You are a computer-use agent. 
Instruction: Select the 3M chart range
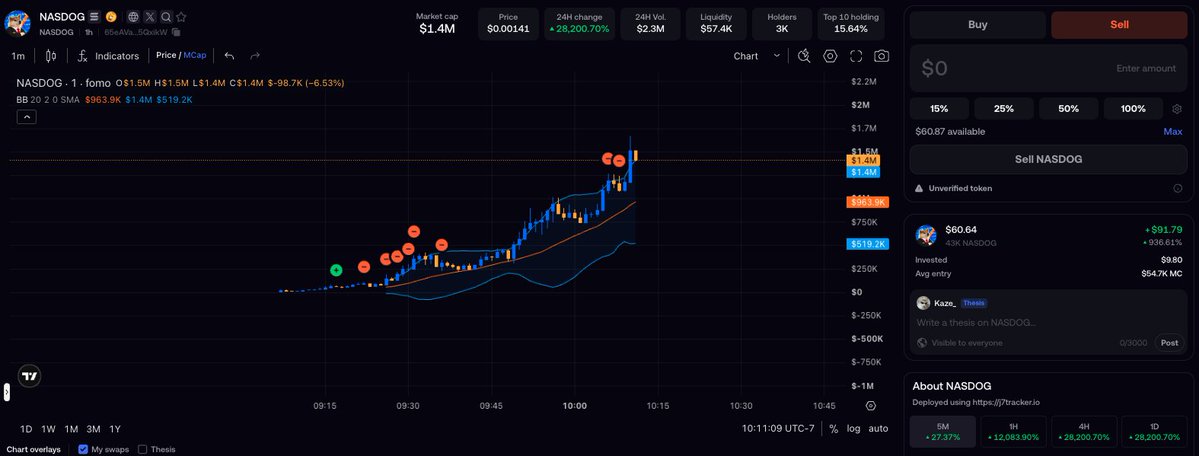coord(93,428)
